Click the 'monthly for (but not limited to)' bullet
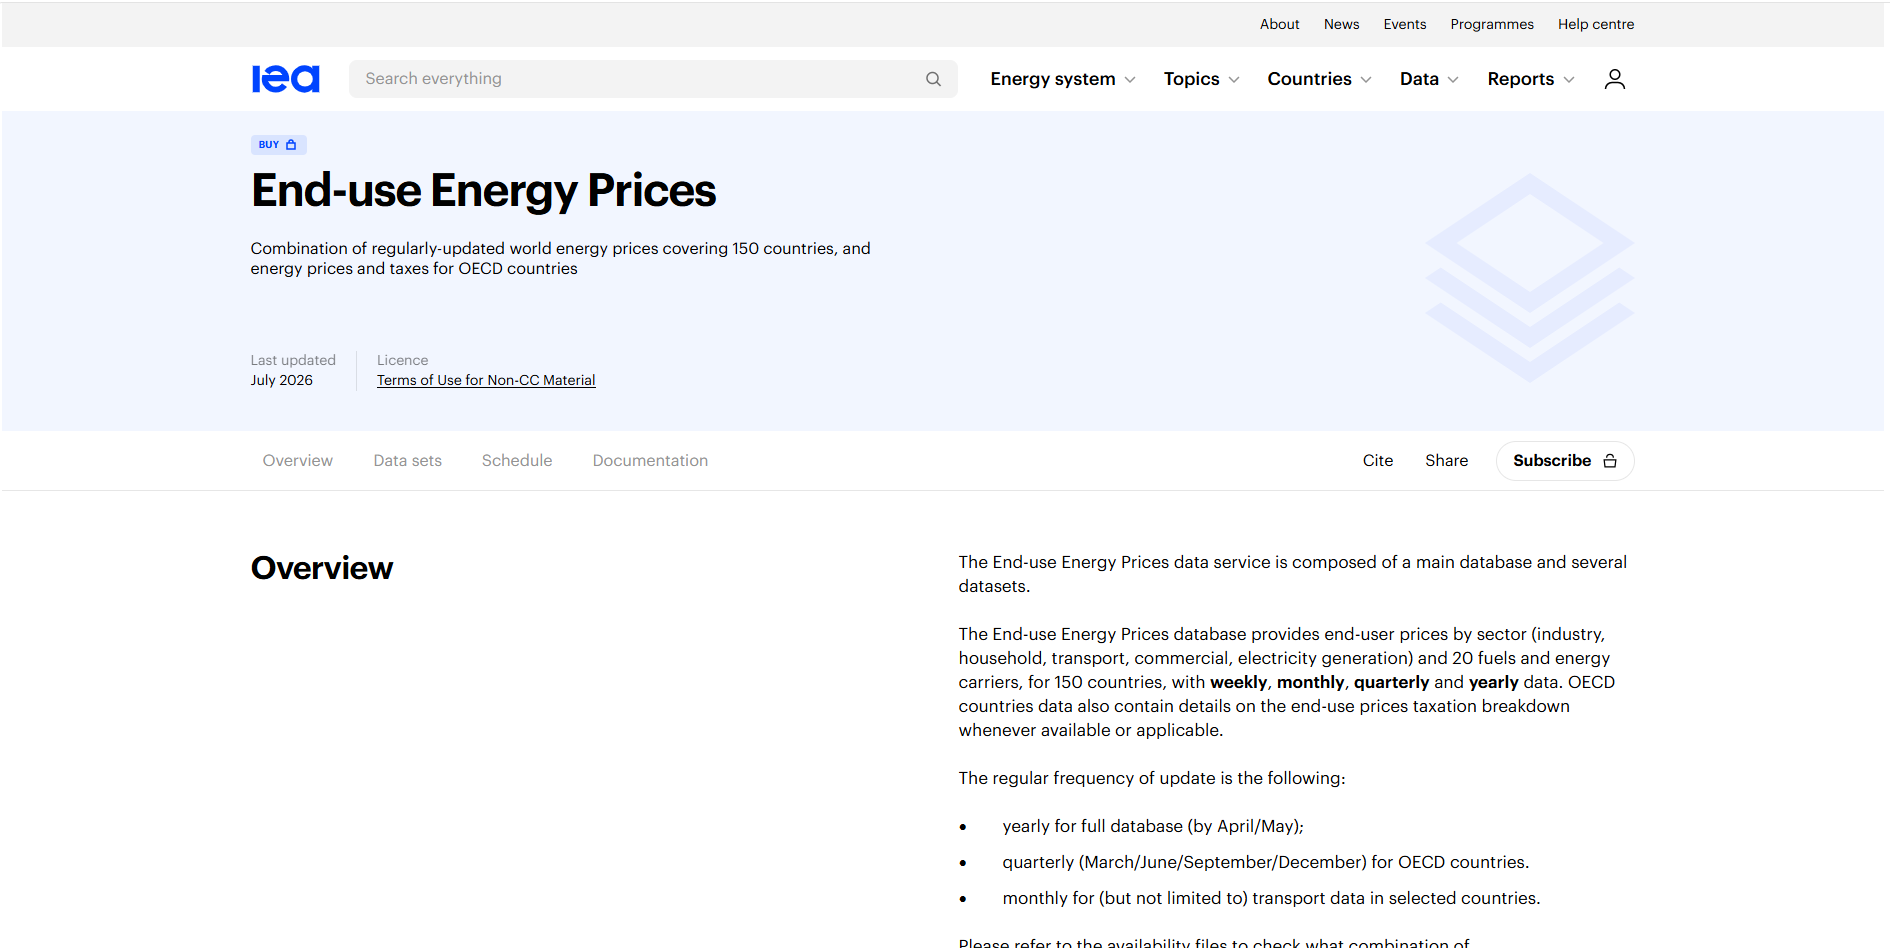 [x=1270, y=898]
